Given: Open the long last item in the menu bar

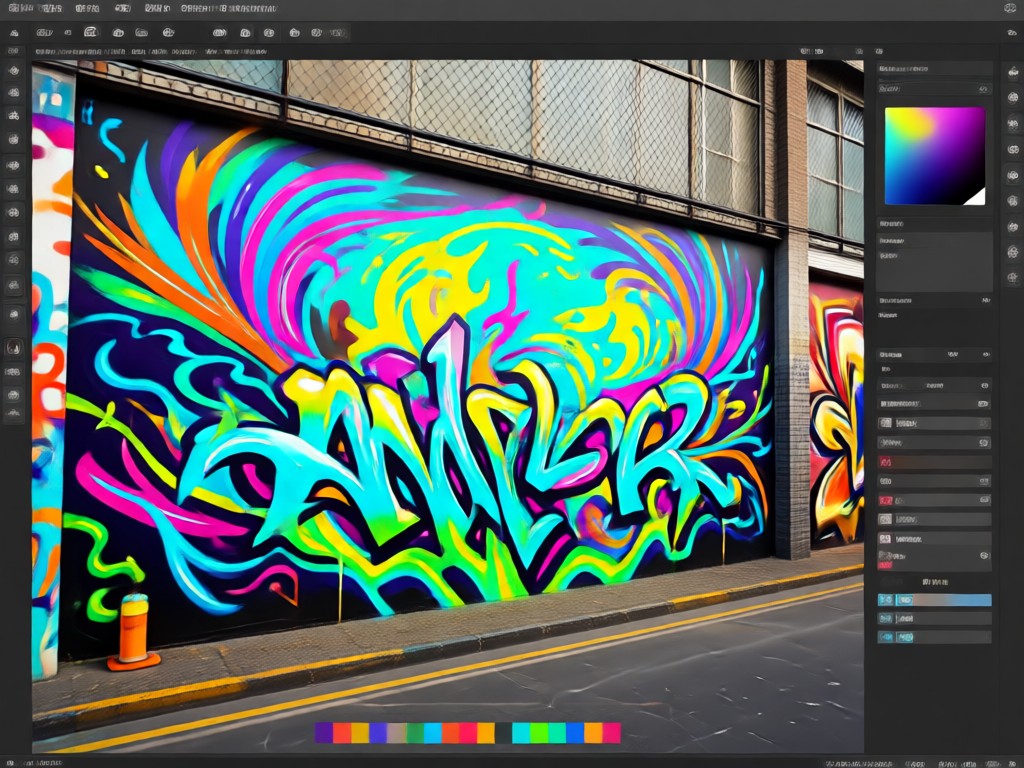Looking at the screenshot, I should click(229, 8).
